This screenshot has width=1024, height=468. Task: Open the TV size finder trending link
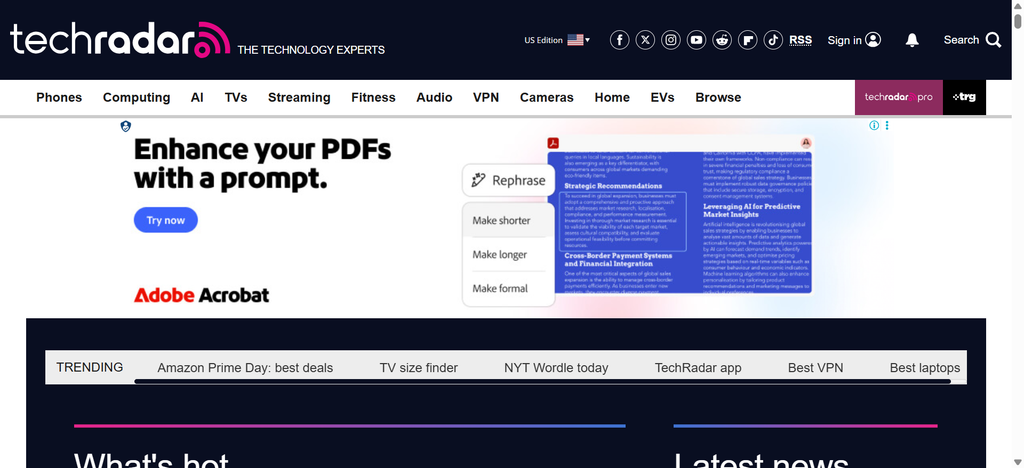point(419,367)
